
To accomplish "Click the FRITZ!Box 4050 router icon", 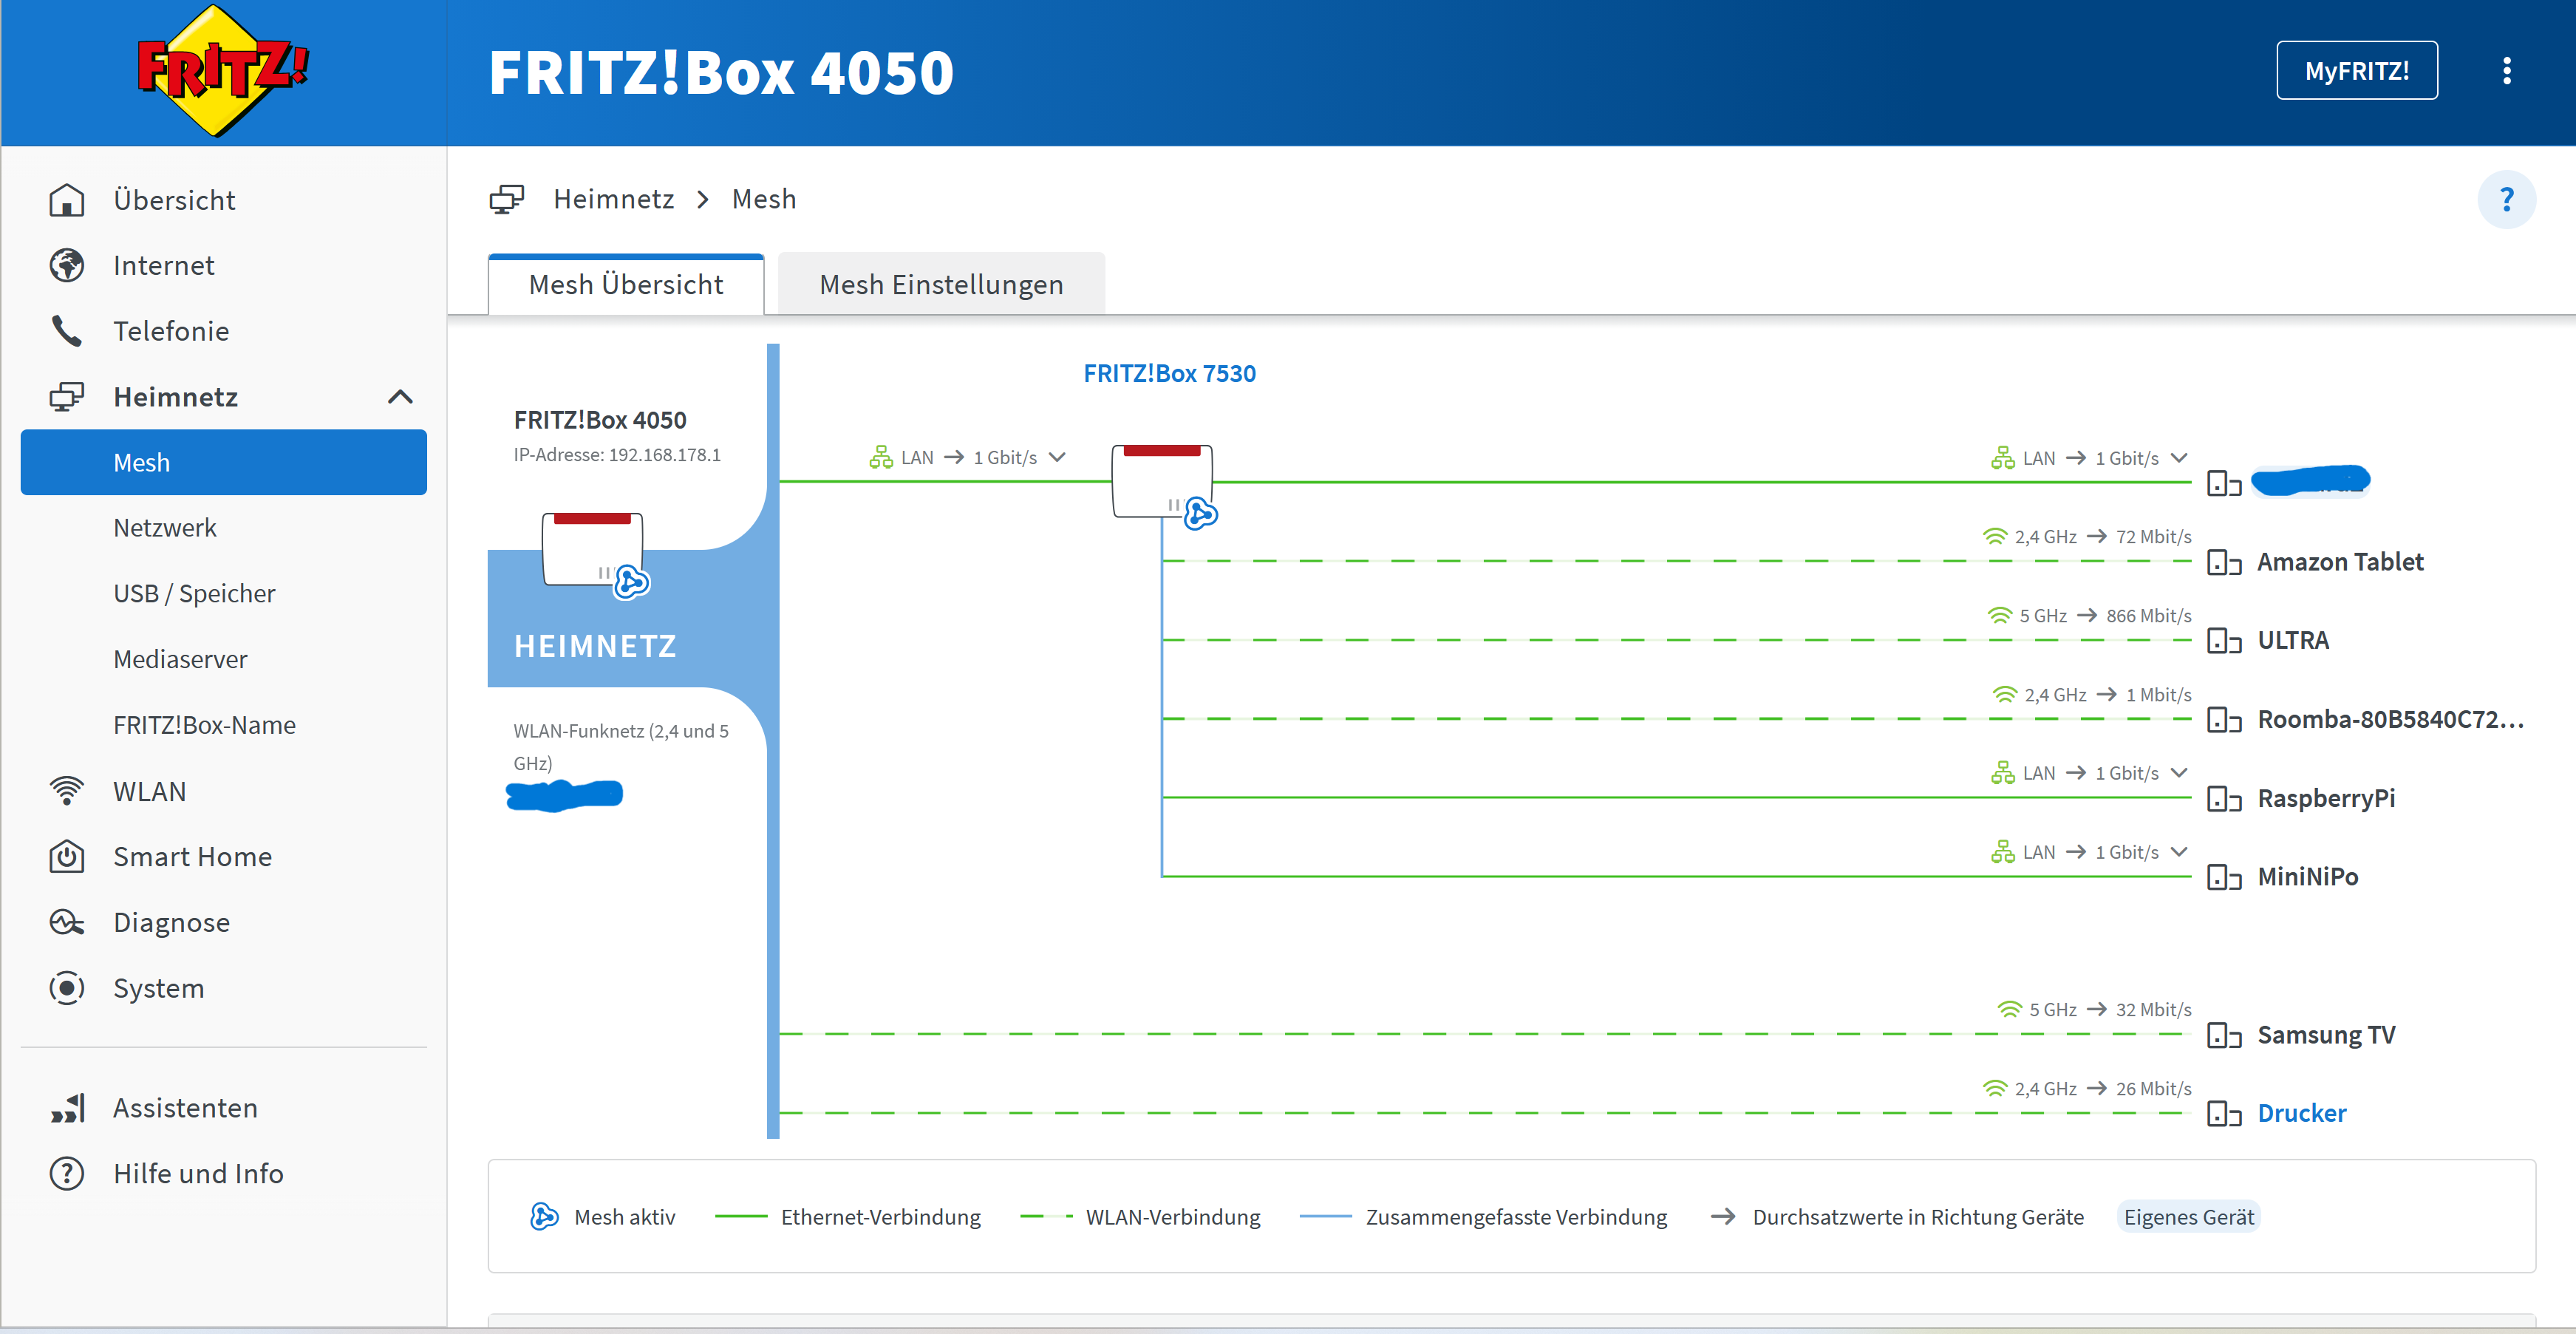I will pos(592,549).
